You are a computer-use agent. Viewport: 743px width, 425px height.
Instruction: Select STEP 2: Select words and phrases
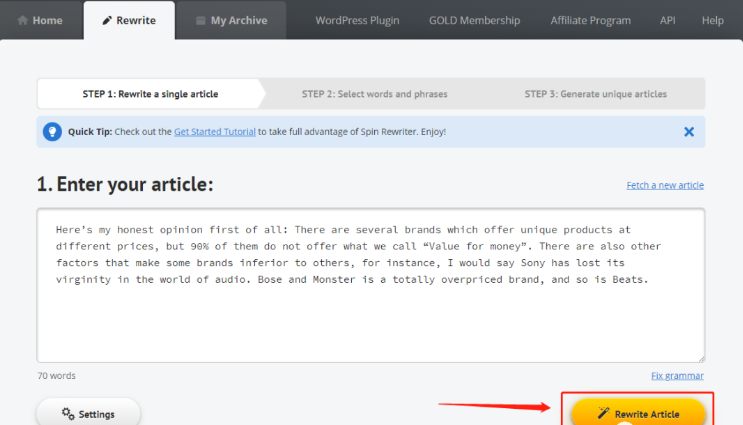point(374,94)
